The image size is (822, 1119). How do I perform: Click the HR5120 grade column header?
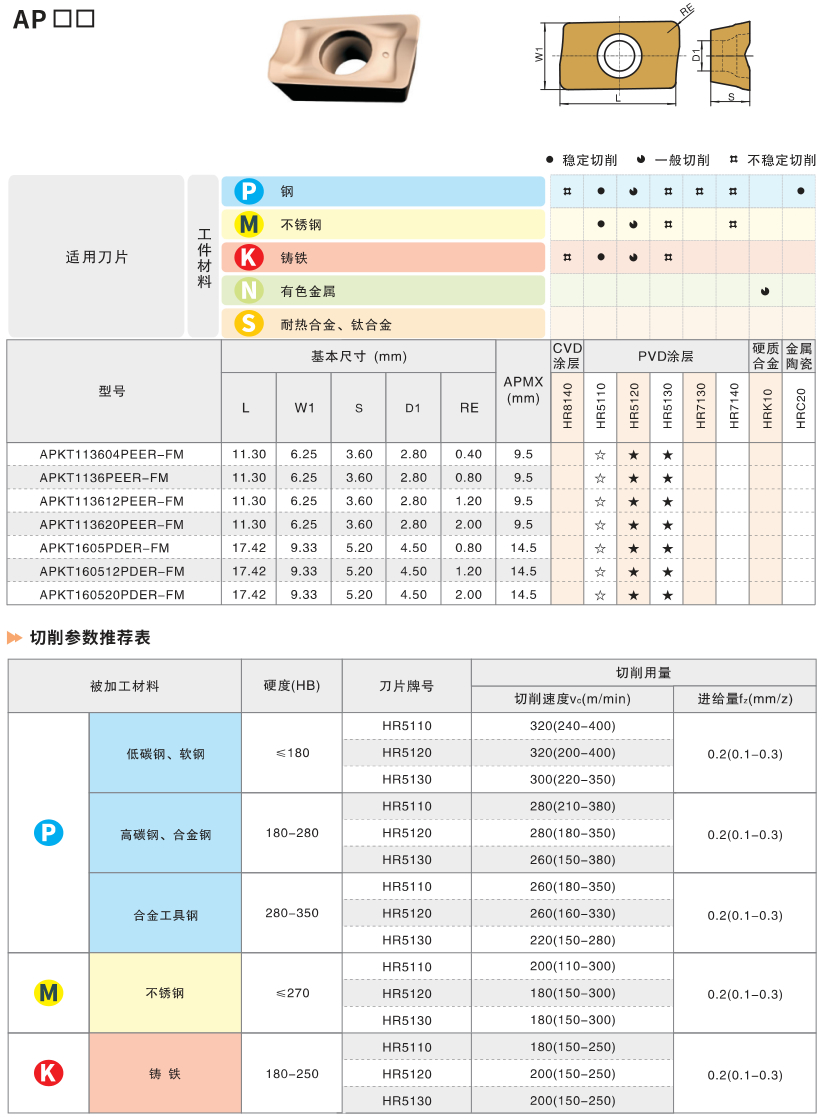[634, 406]
